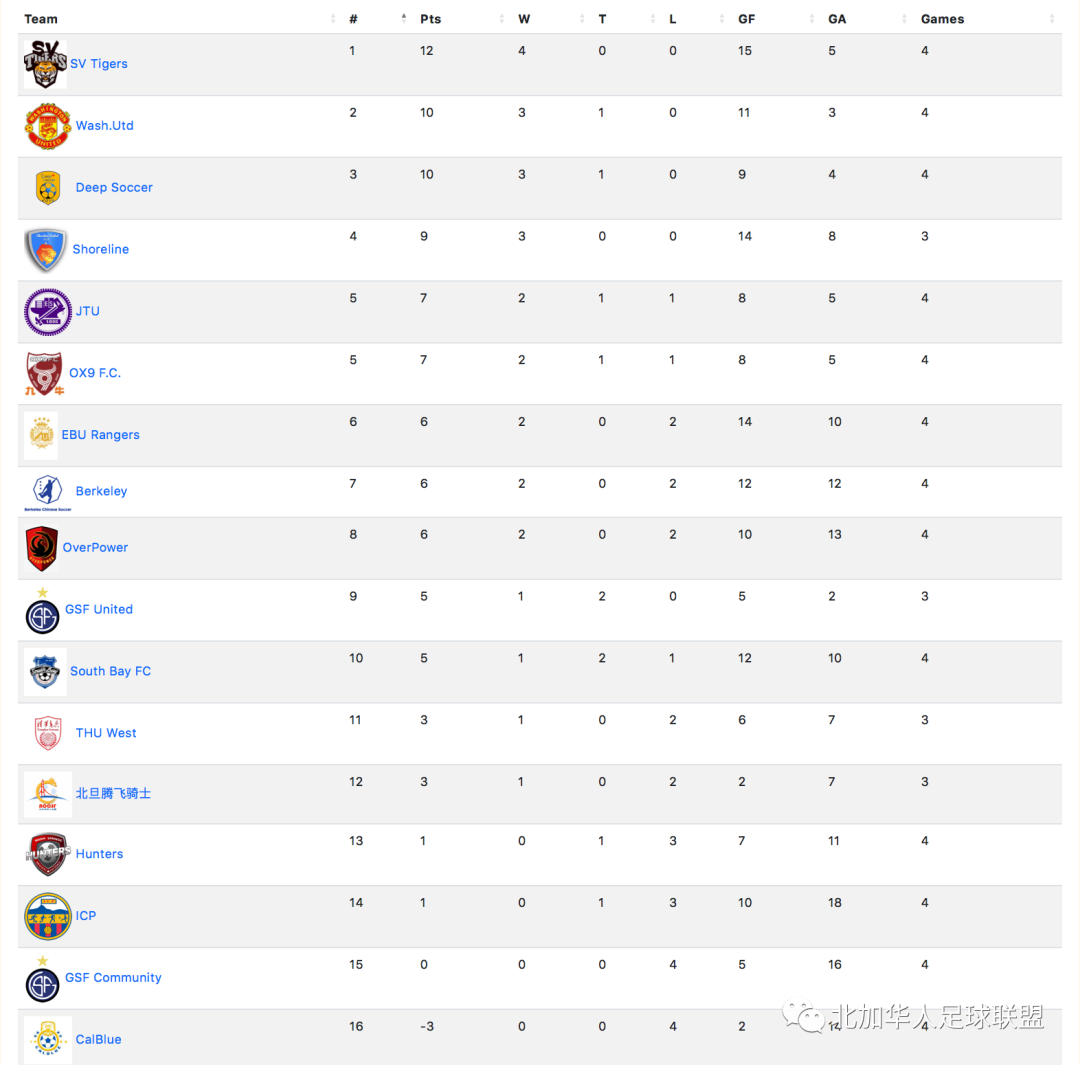Sort table by Pts column
Image resolution: width=1080 pixels, height=1065 pixels.
click(x=430, y=19)
